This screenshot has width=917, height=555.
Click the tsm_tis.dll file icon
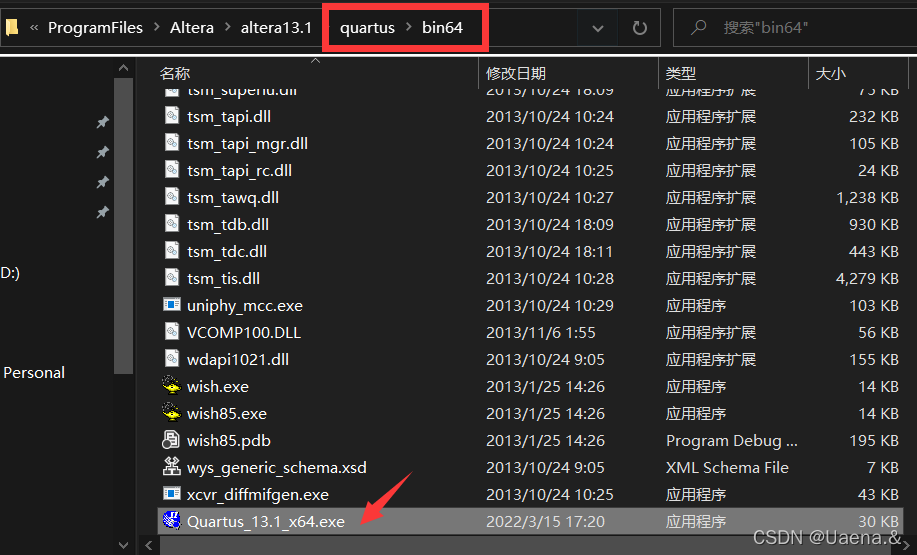171,278
